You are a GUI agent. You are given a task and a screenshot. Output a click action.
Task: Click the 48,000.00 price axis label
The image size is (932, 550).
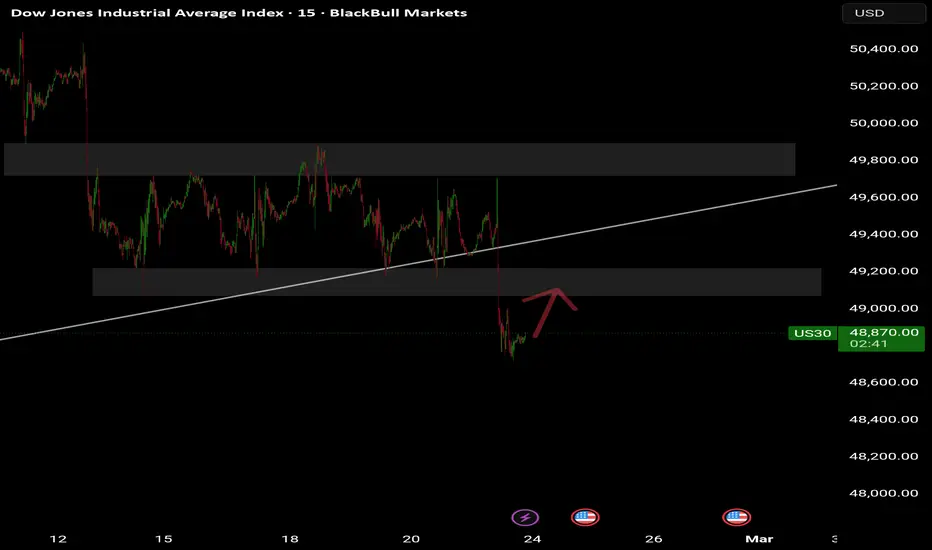(884, 493)
